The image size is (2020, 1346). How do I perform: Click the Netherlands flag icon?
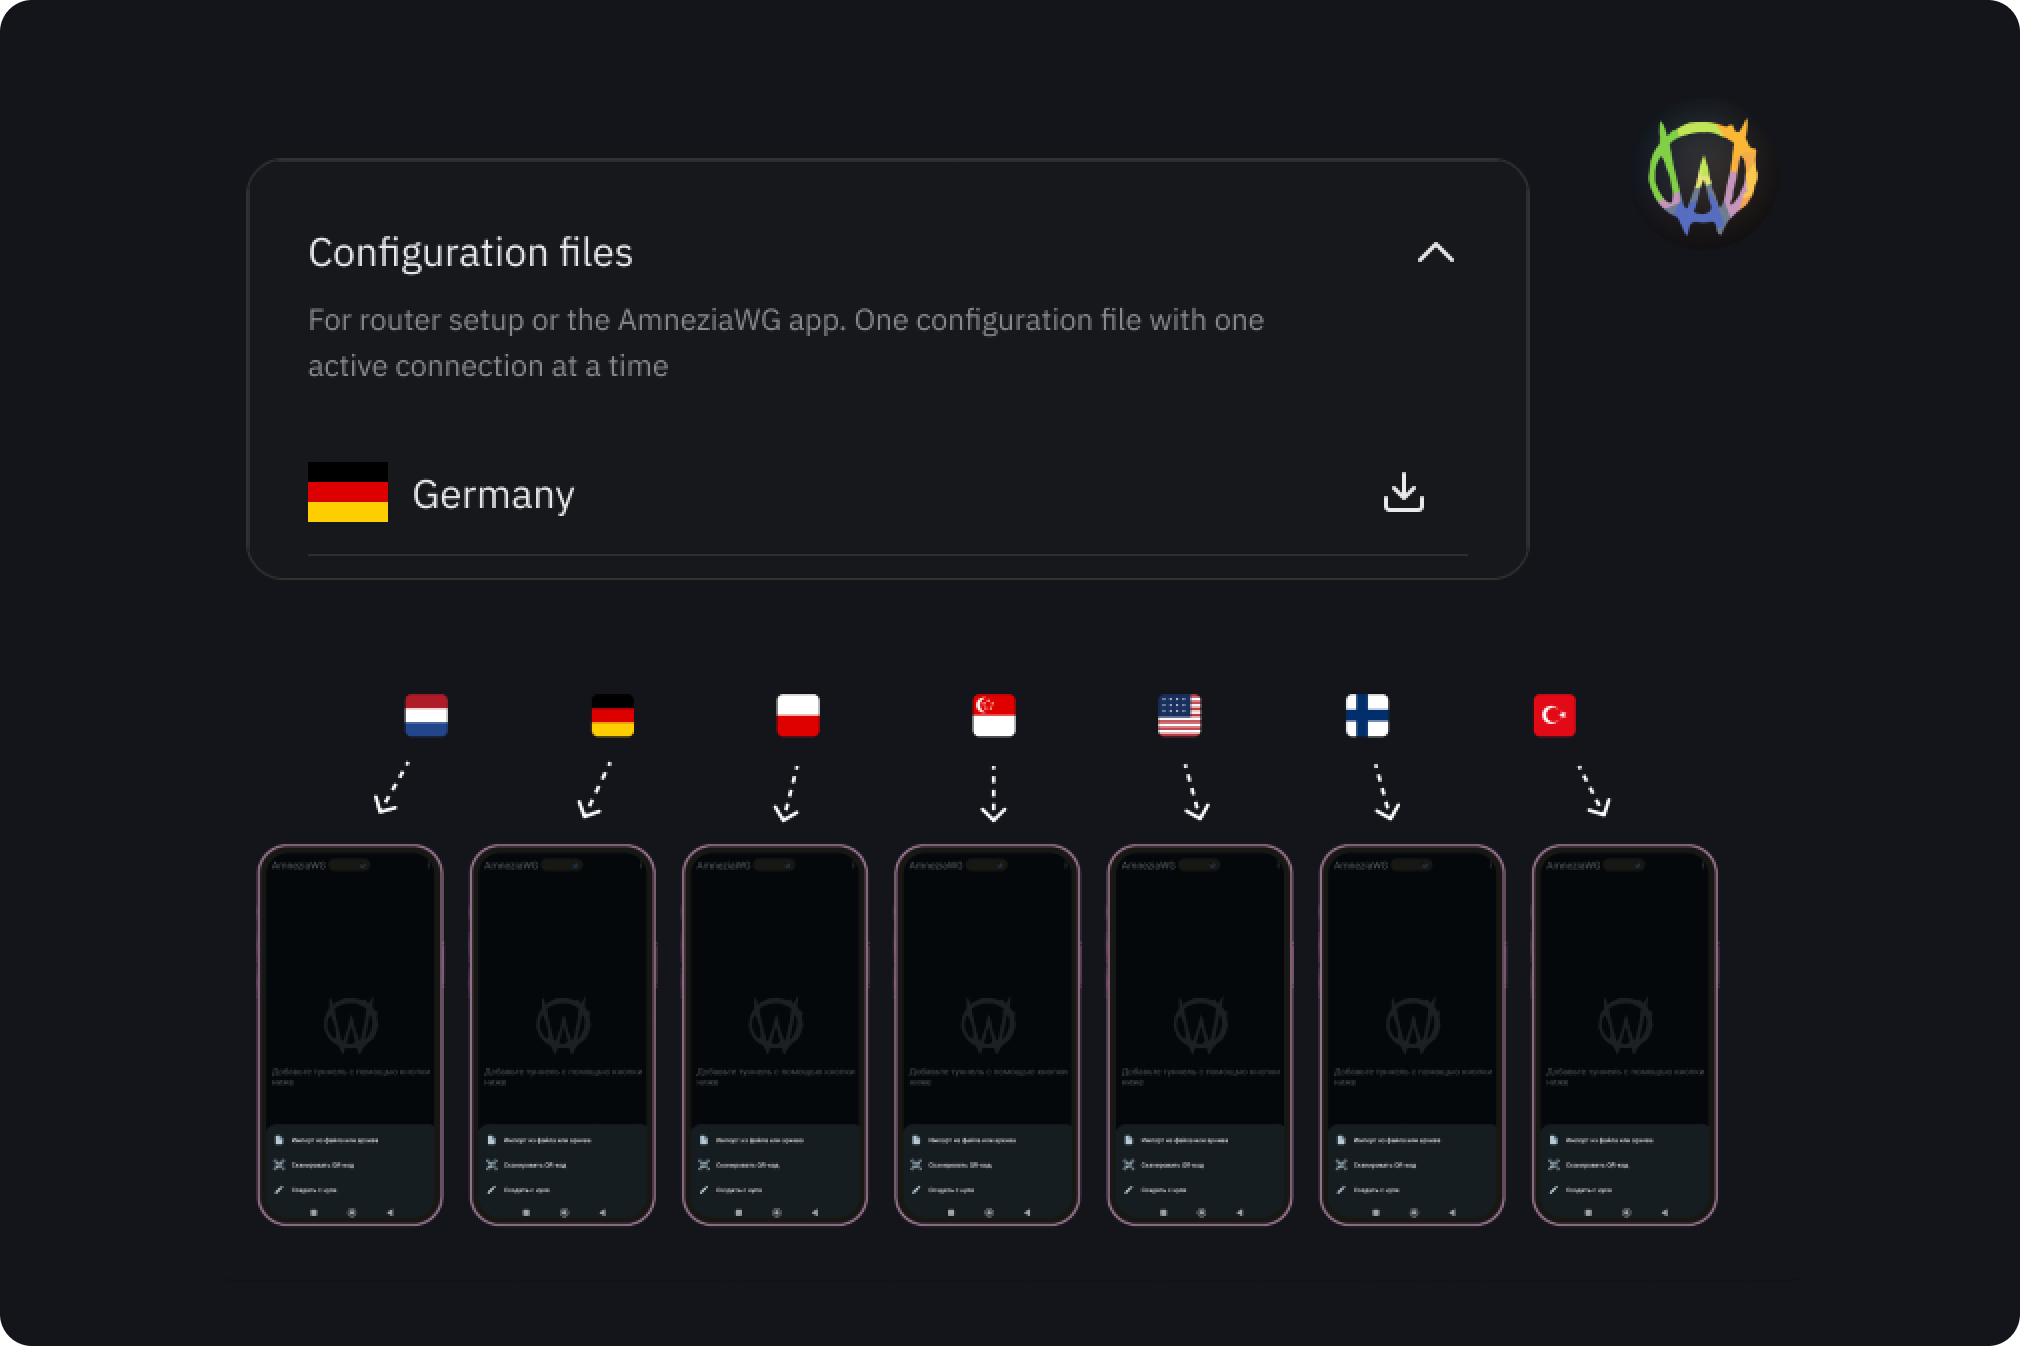pos(426,715)
